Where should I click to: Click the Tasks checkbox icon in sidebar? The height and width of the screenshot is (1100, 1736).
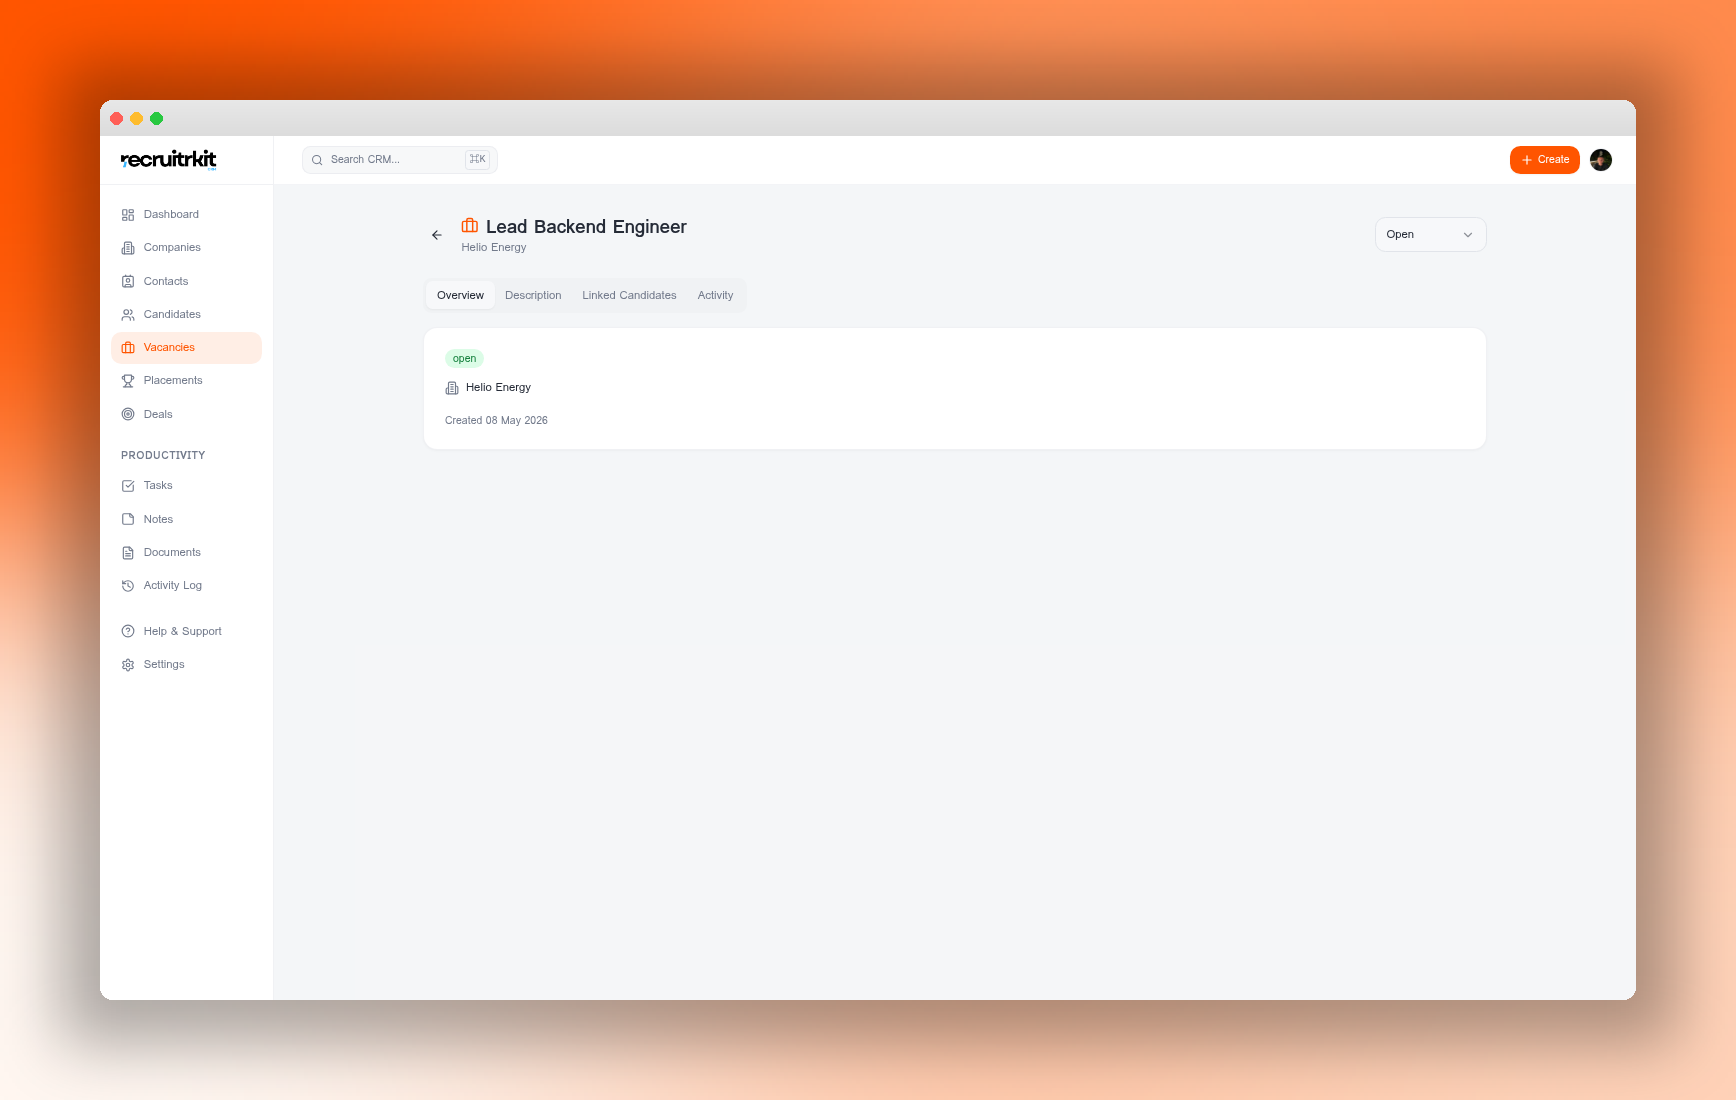[128, 486]
